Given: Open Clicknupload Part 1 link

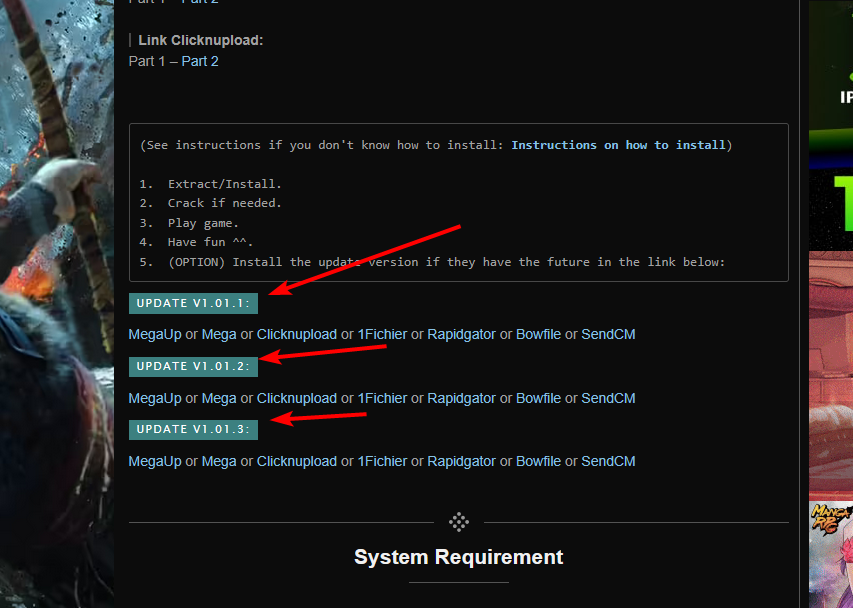Looking at the screenshot, I should (146, 61).
